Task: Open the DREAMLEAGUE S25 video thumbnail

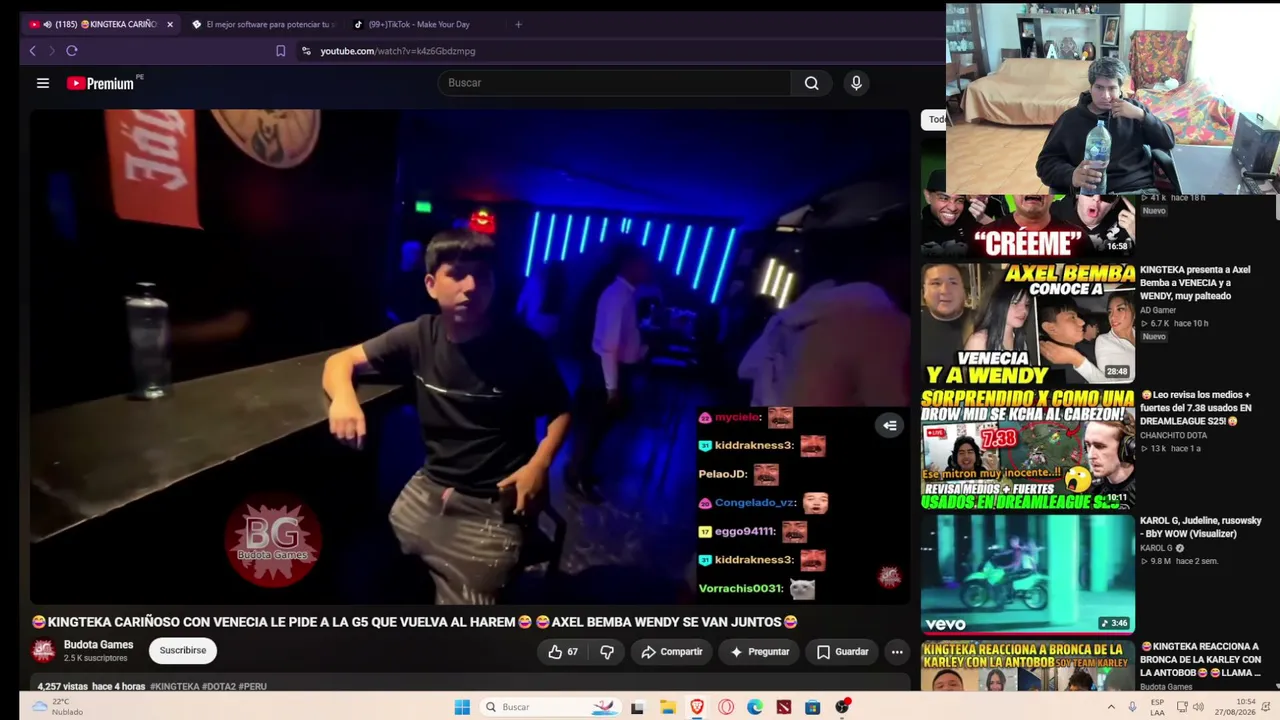Action: click(x=1028, y=449)
